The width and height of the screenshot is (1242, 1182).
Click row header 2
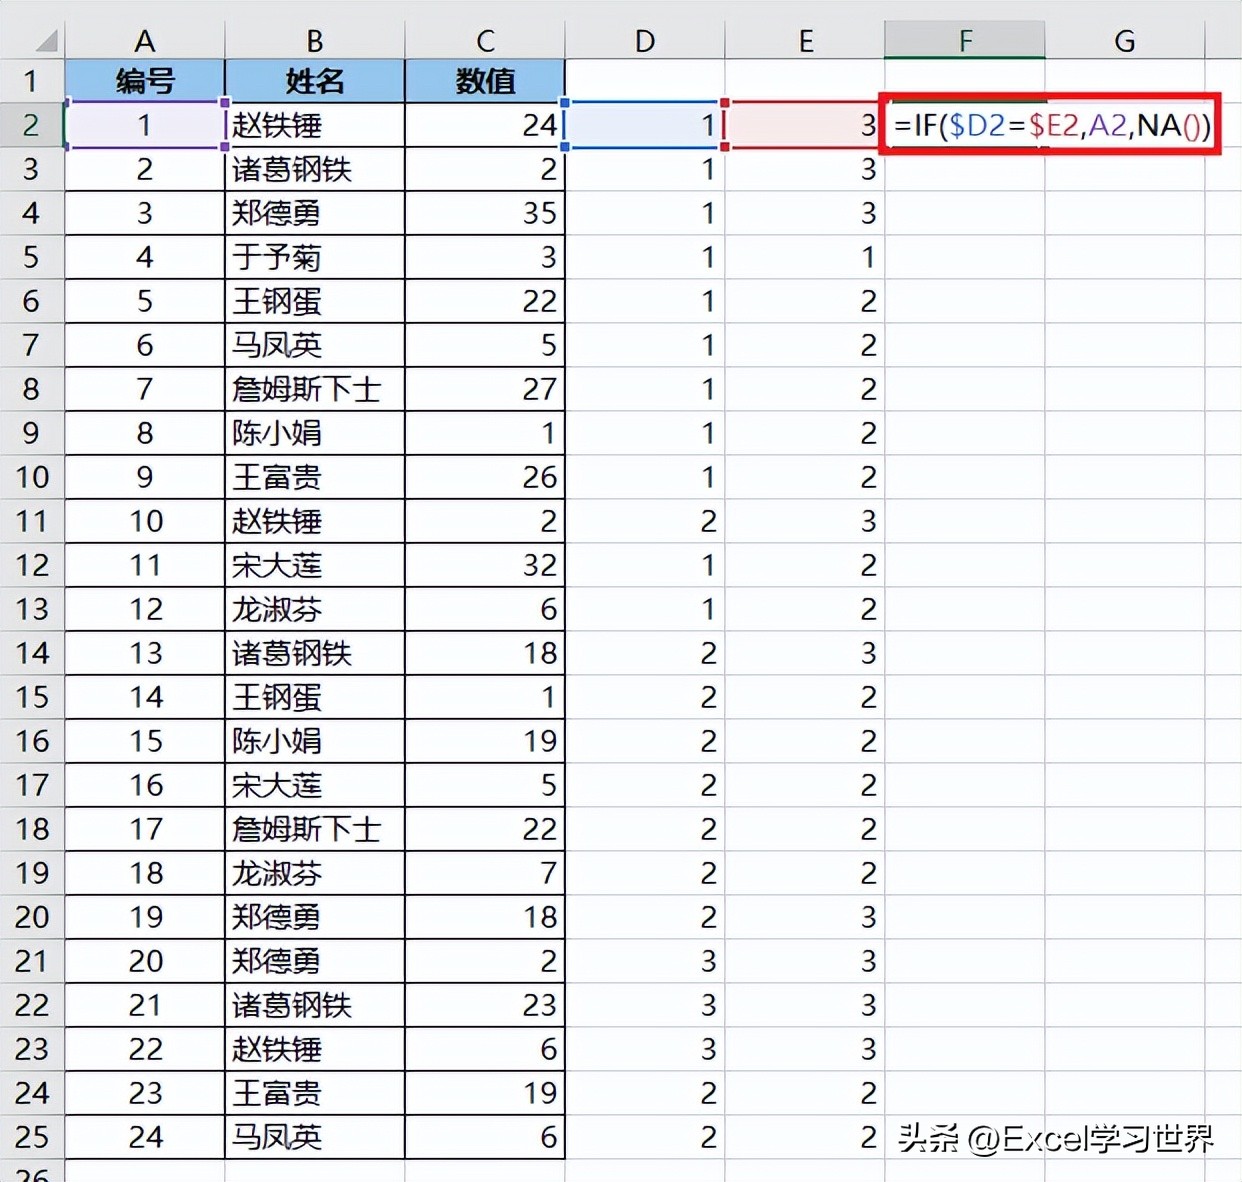pyautogui.click(x=33, y=125)
